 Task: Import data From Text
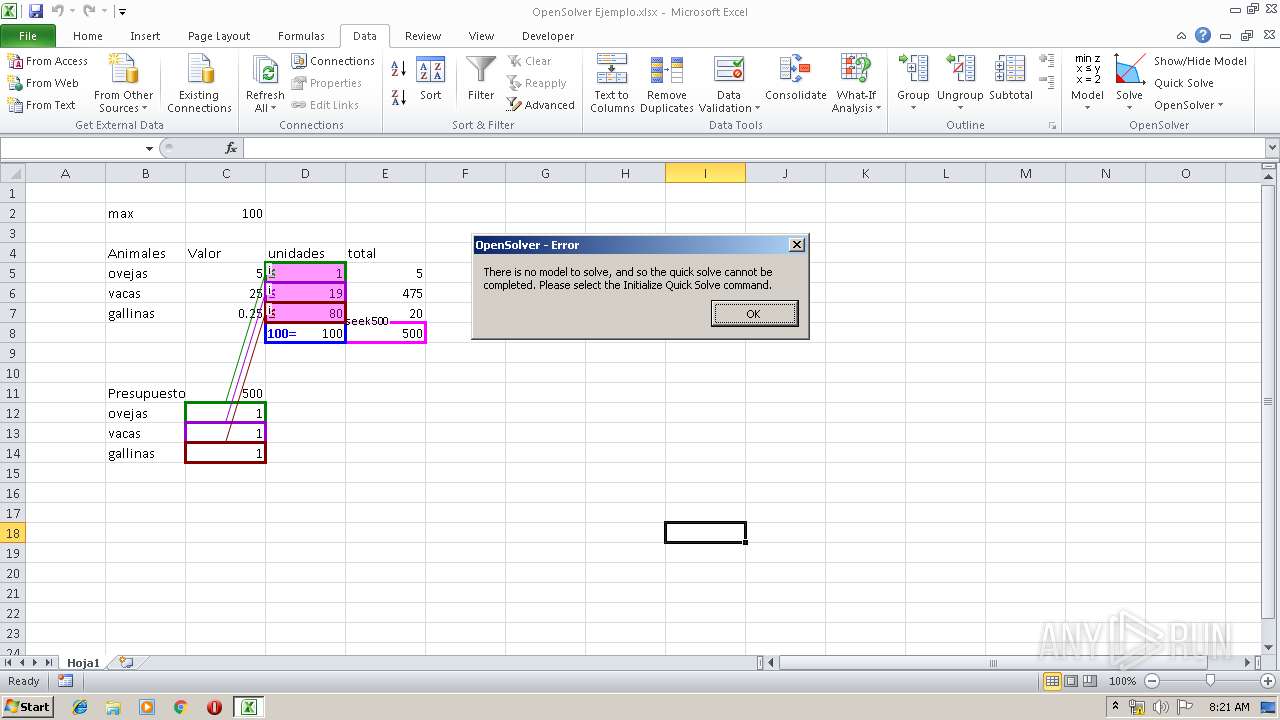click(42, 105)
